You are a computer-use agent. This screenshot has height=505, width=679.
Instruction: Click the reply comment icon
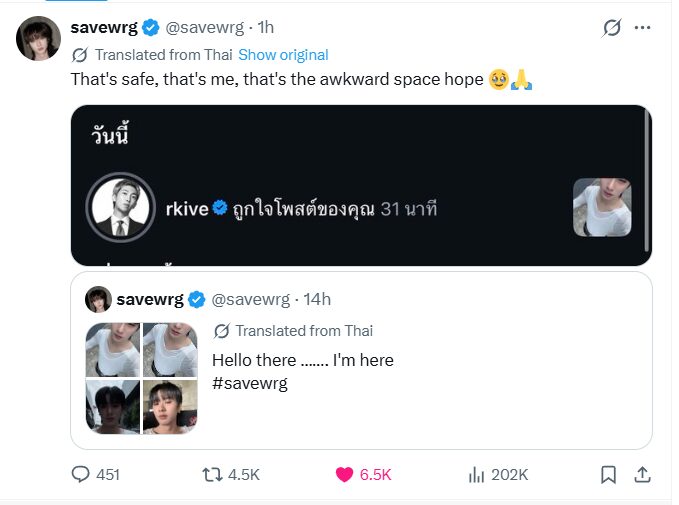click(82, 474)
